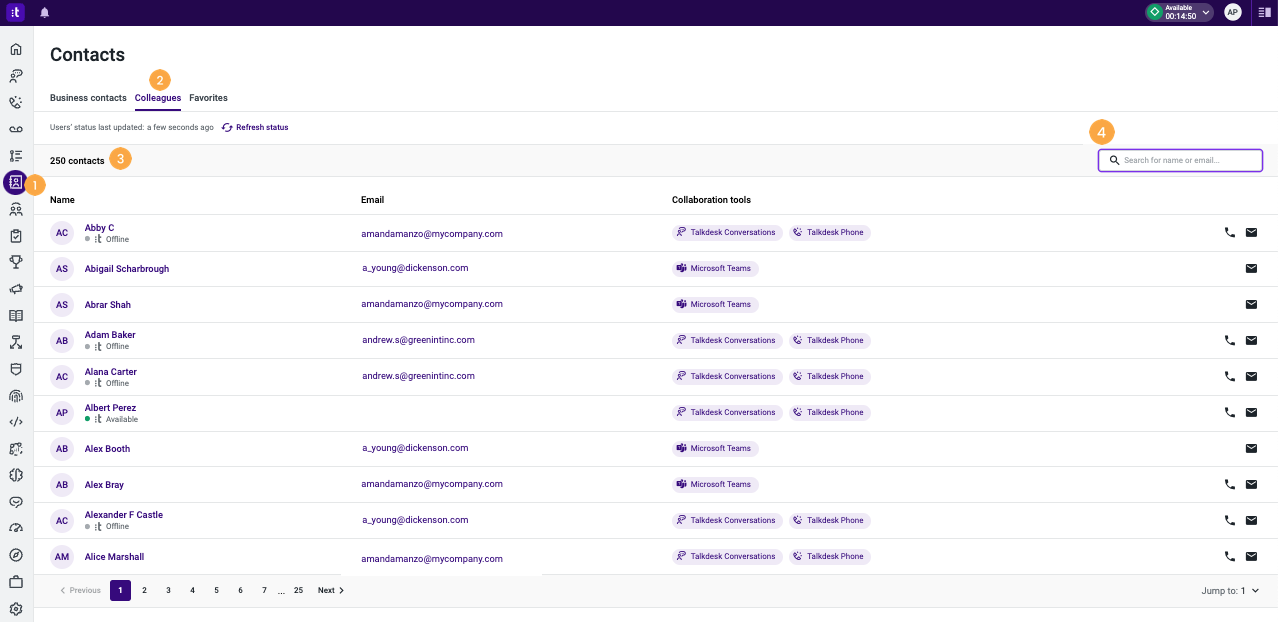This screenshot has height=622, width=1278.
Task: Click the search for name or email field
Action: [x=1180, y=160]
